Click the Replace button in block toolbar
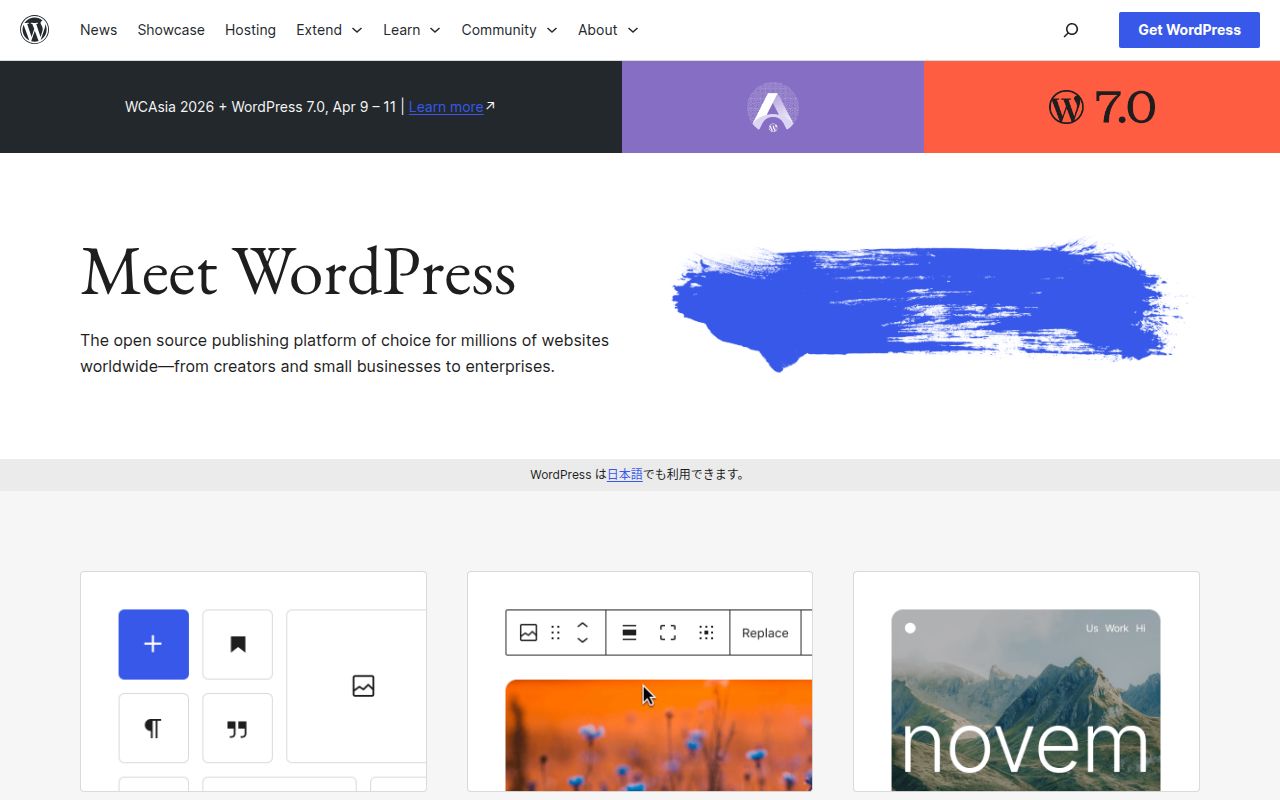This screenshot has width=1280, height=800. (765, 633)
